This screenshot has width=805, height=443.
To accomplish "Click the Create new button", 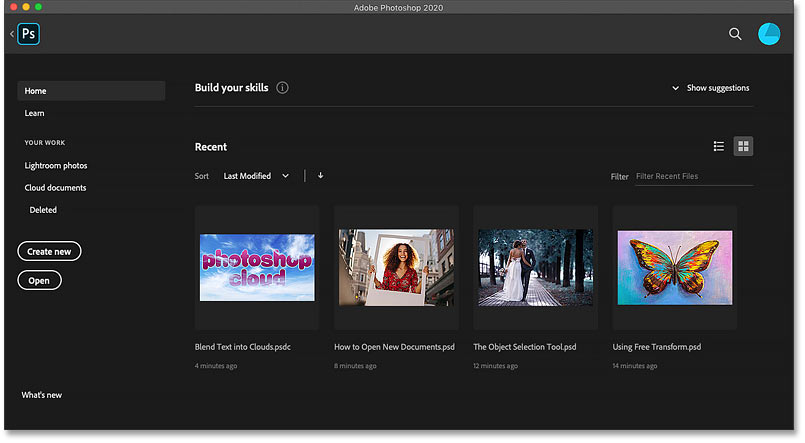I will click(49, 252).
